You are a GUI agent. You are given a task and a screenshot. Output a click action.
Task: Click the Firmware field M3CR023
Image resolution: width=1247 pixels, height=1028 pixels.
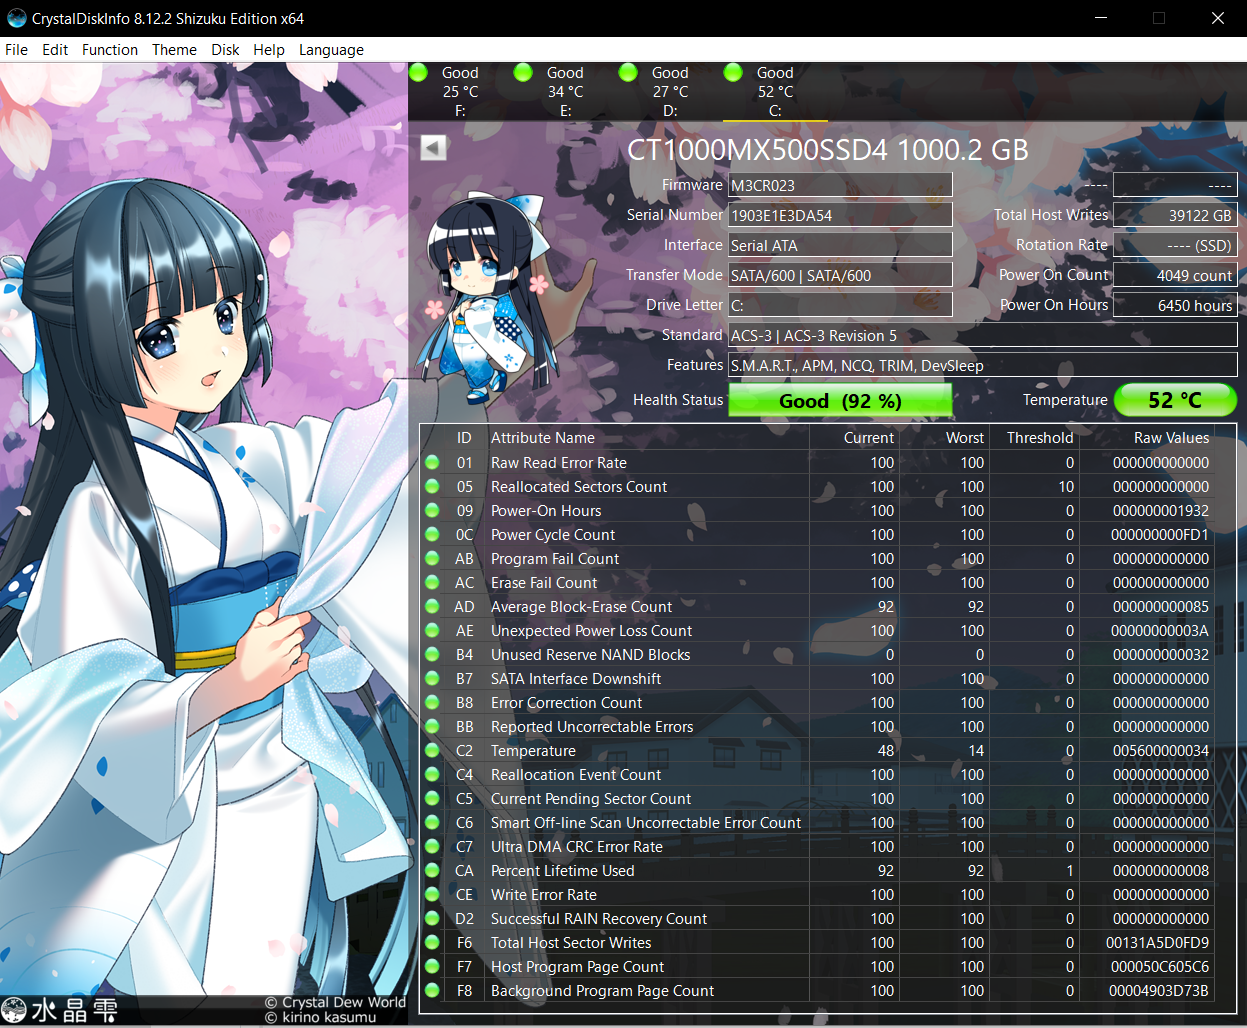pyautogui.click(x=840, y=185)
